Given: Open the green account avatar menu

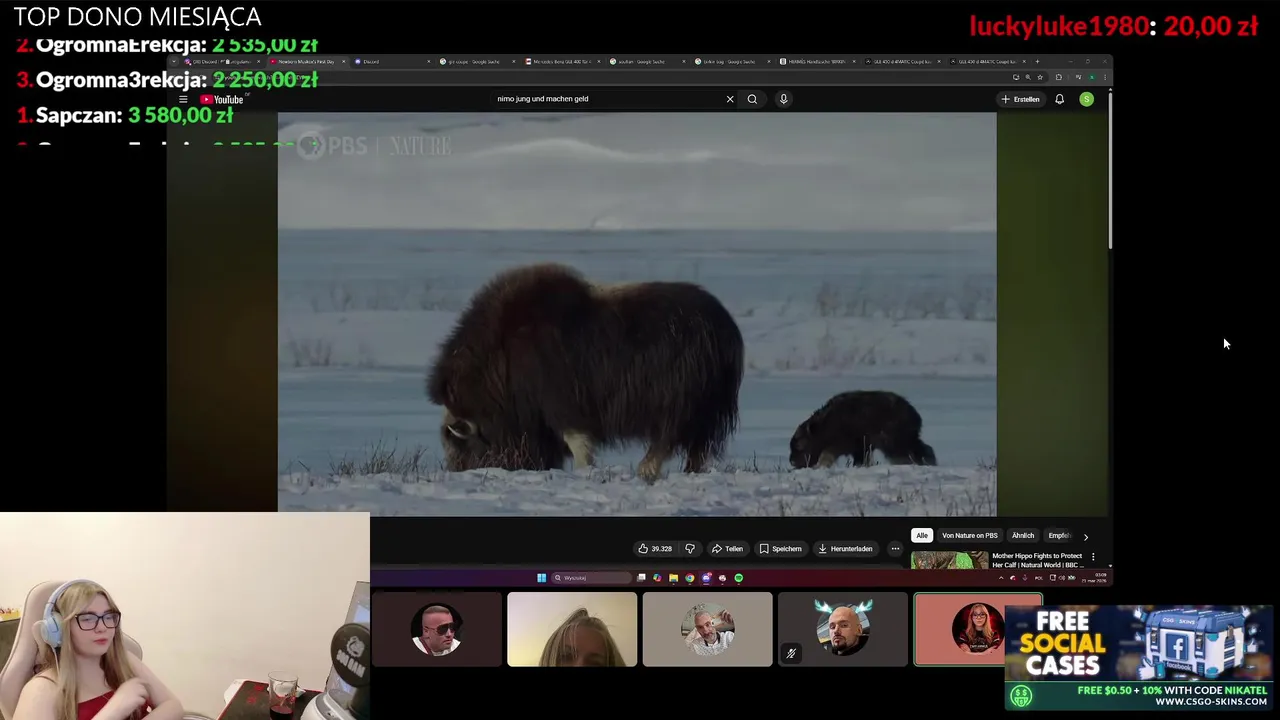Looking at the screenshot, I should (x=1086, y=99).
